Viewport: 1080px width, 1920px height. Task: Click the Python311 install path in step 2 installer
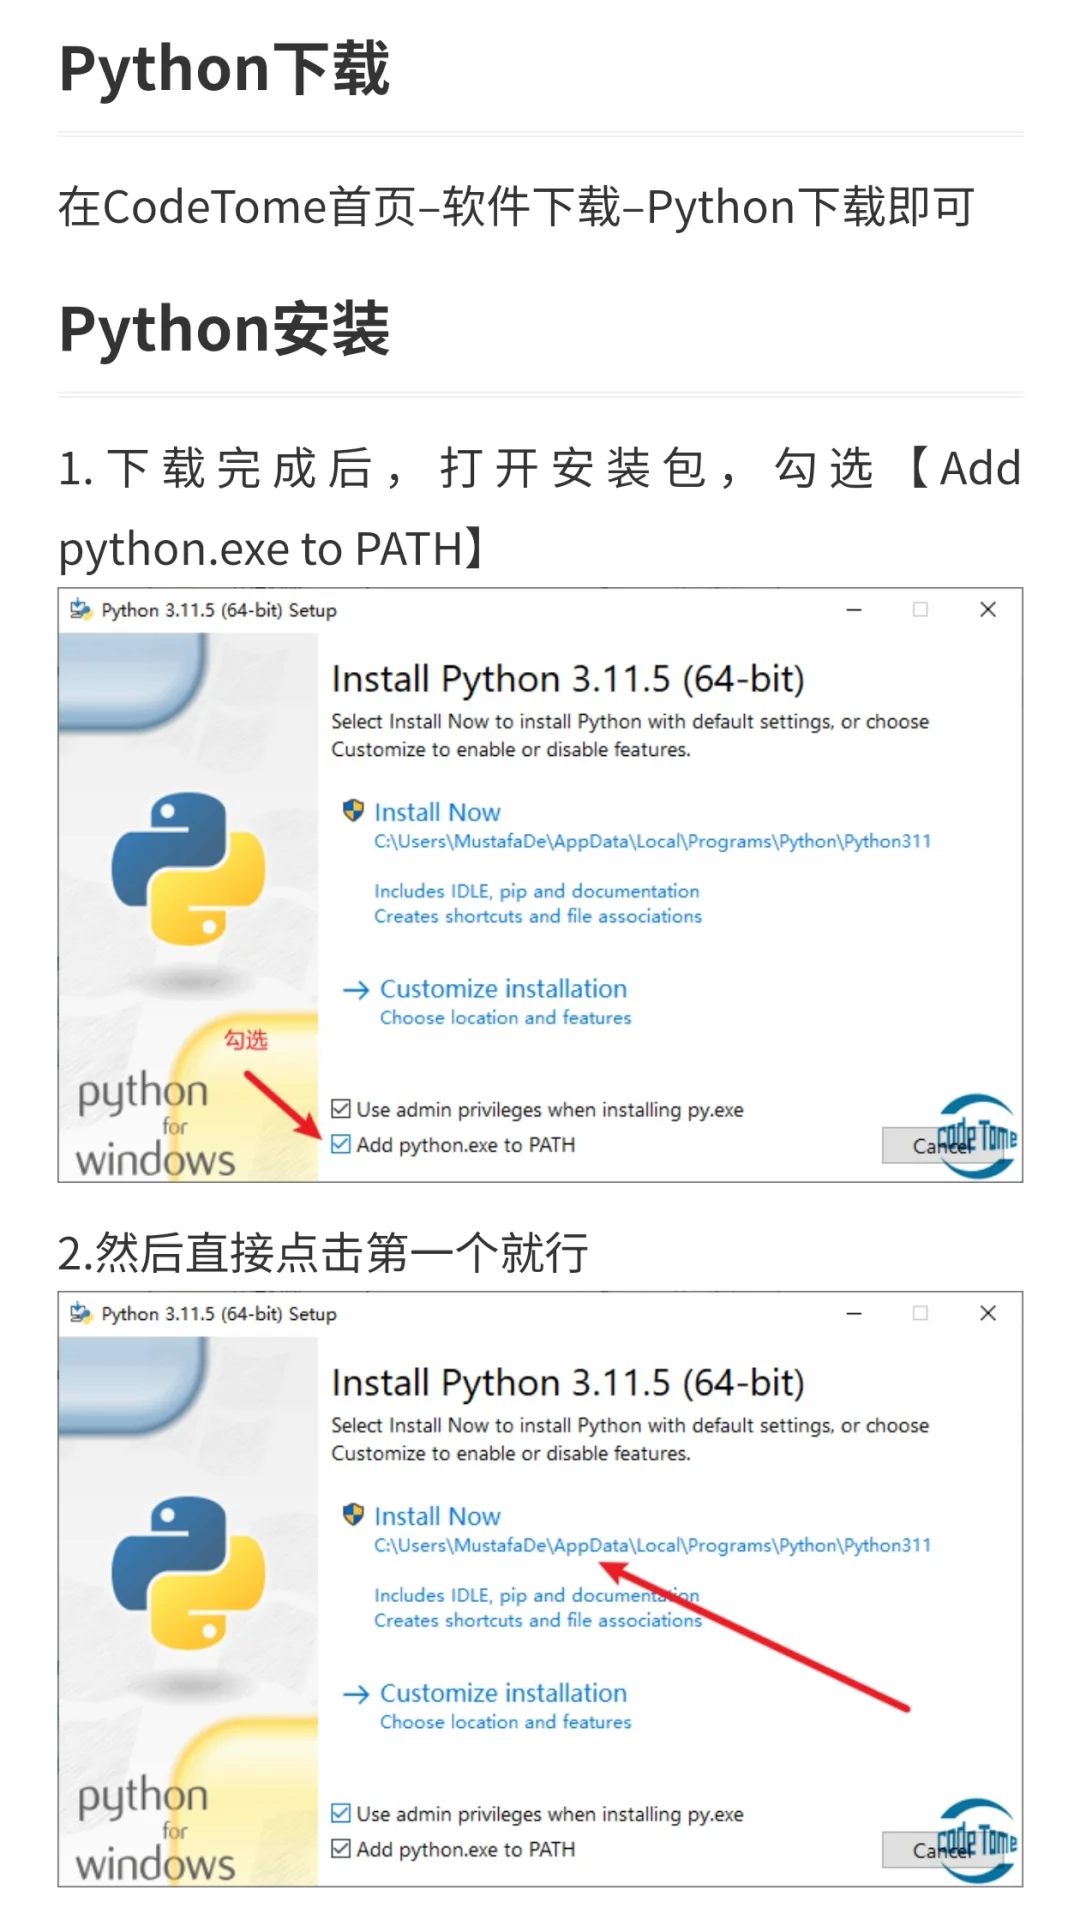coord(652,1545)
